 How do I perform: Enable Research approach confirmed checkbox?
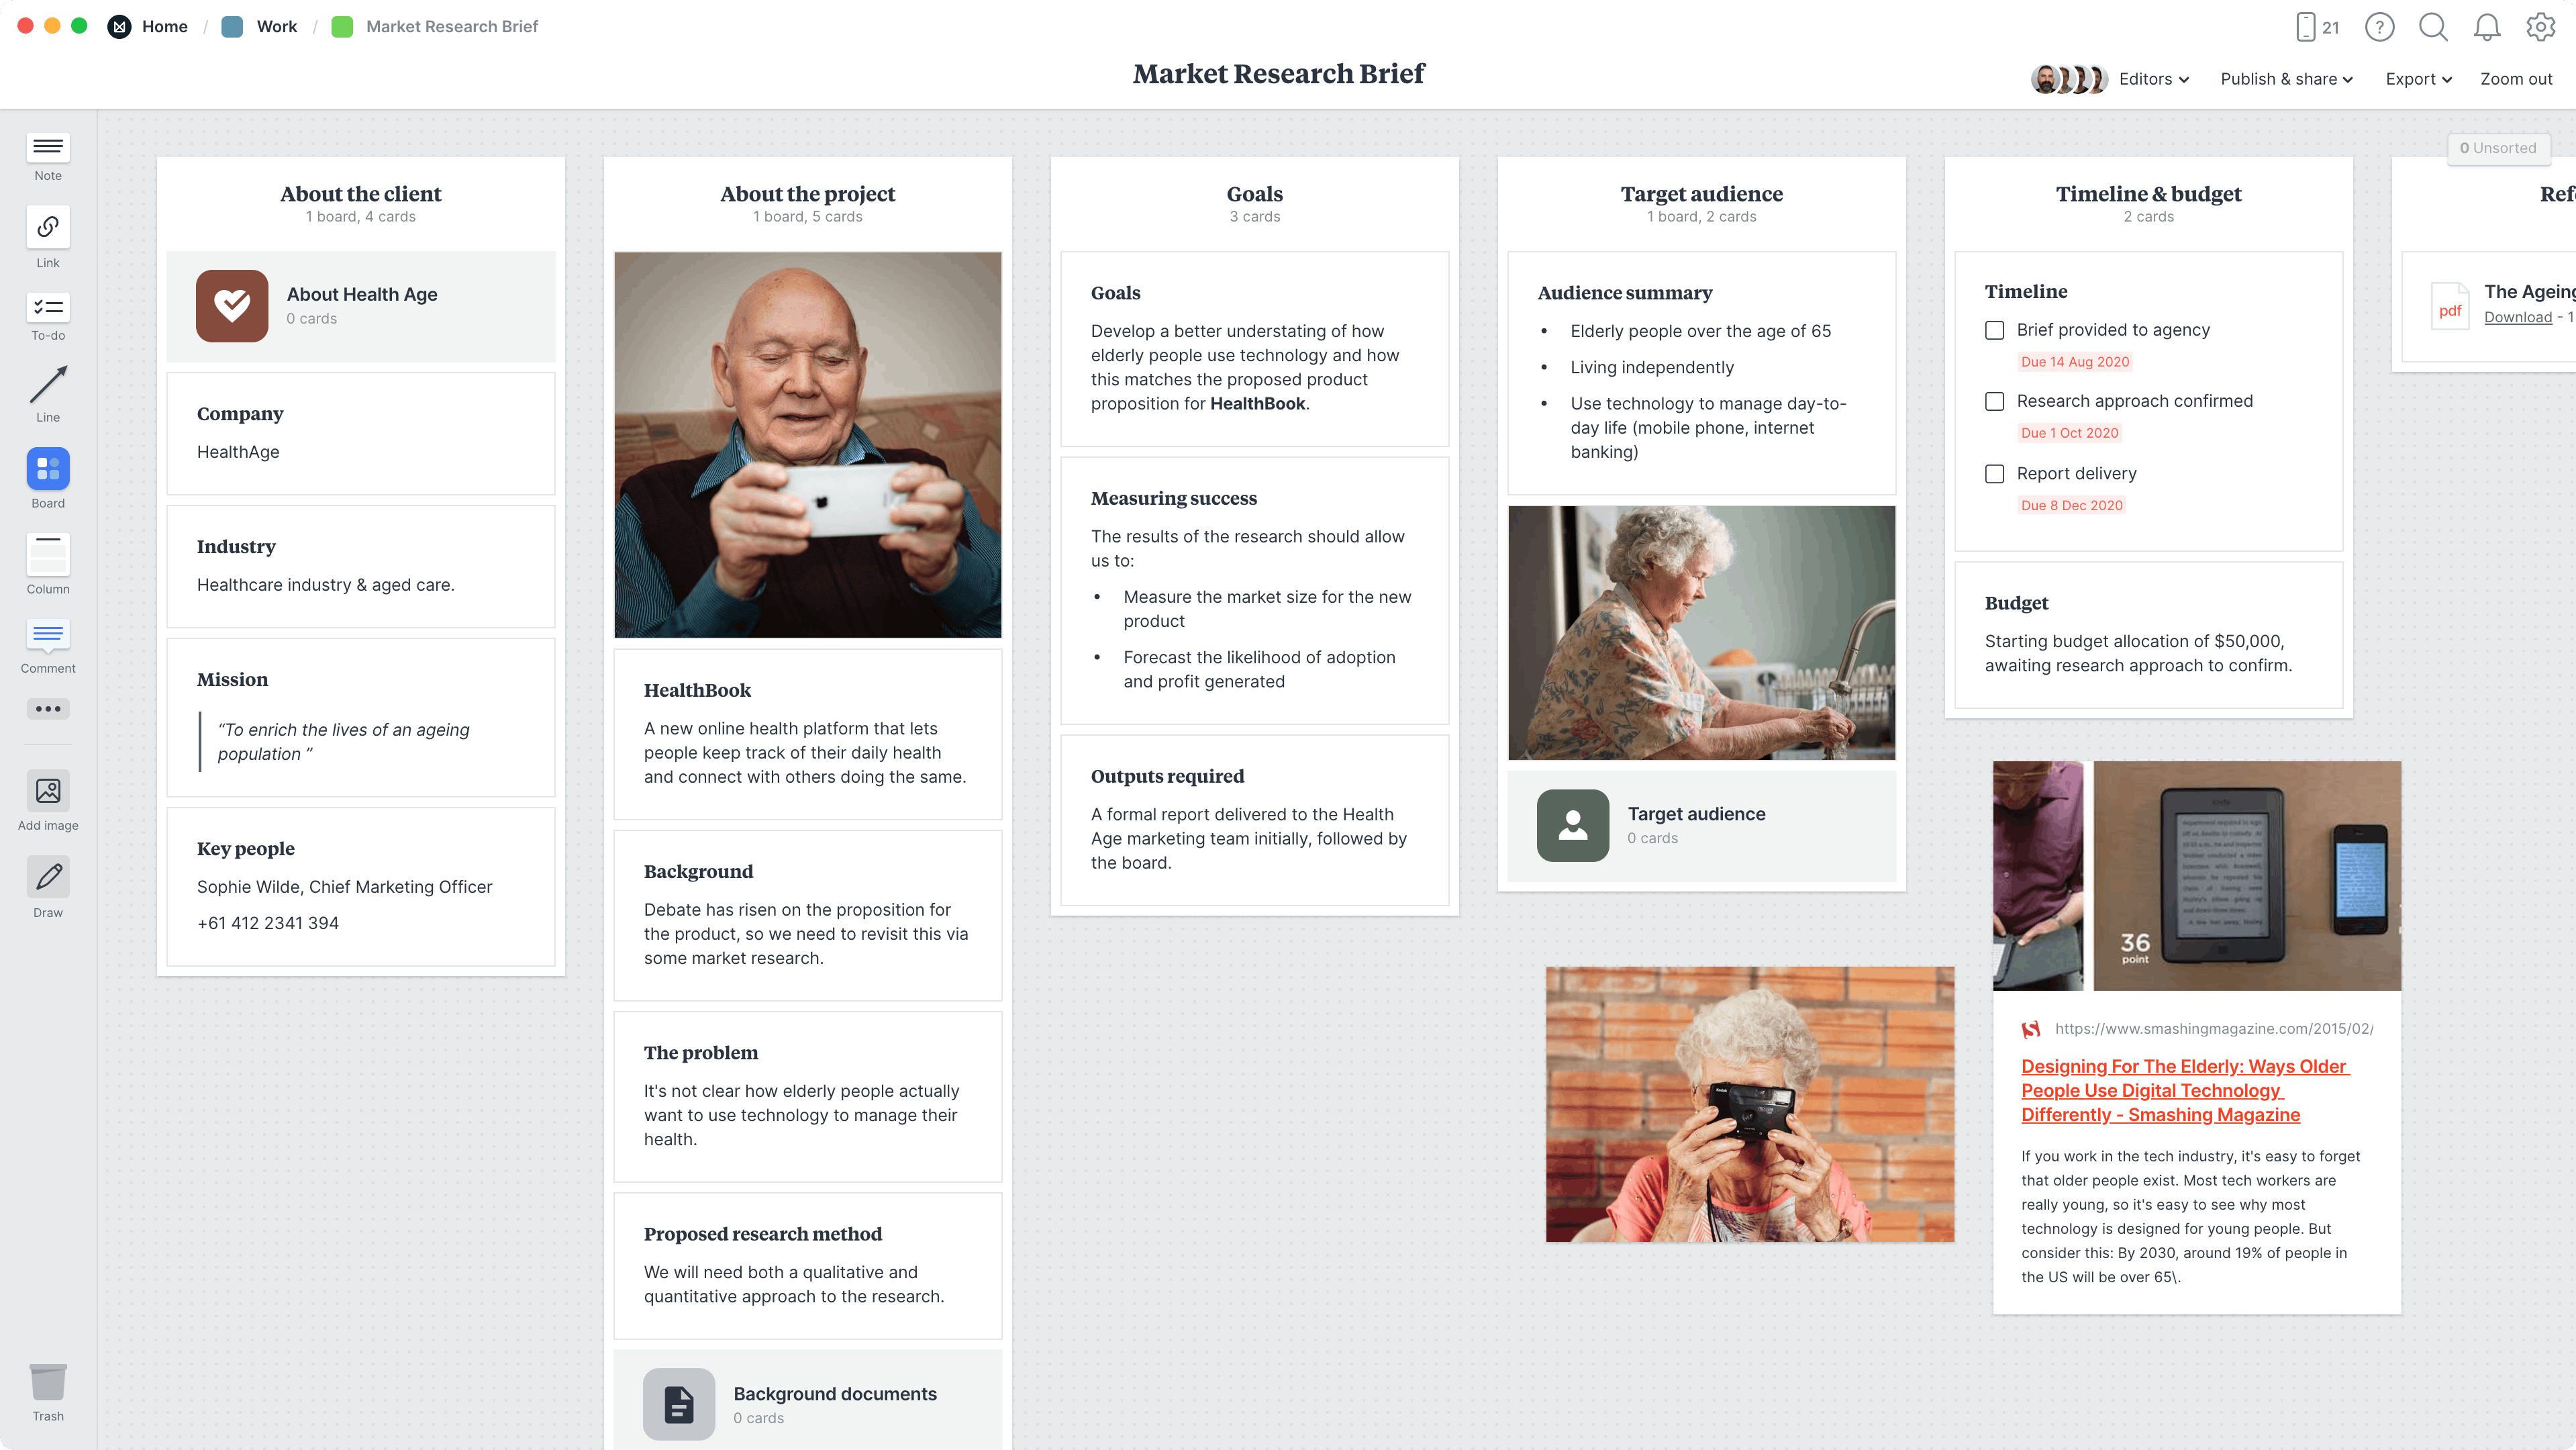(1994, 400)
